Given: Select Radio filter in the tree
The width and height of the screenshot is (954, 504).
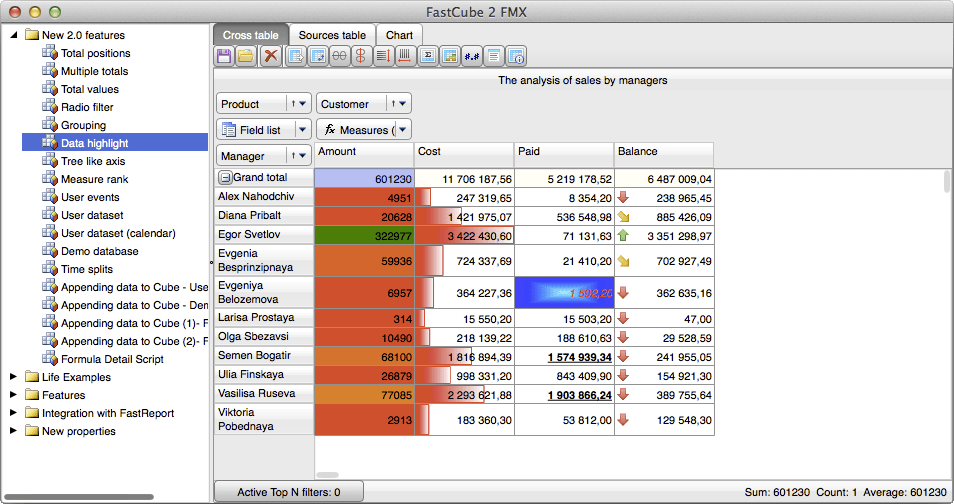Looking at the screenshot, I should [87, 107].
